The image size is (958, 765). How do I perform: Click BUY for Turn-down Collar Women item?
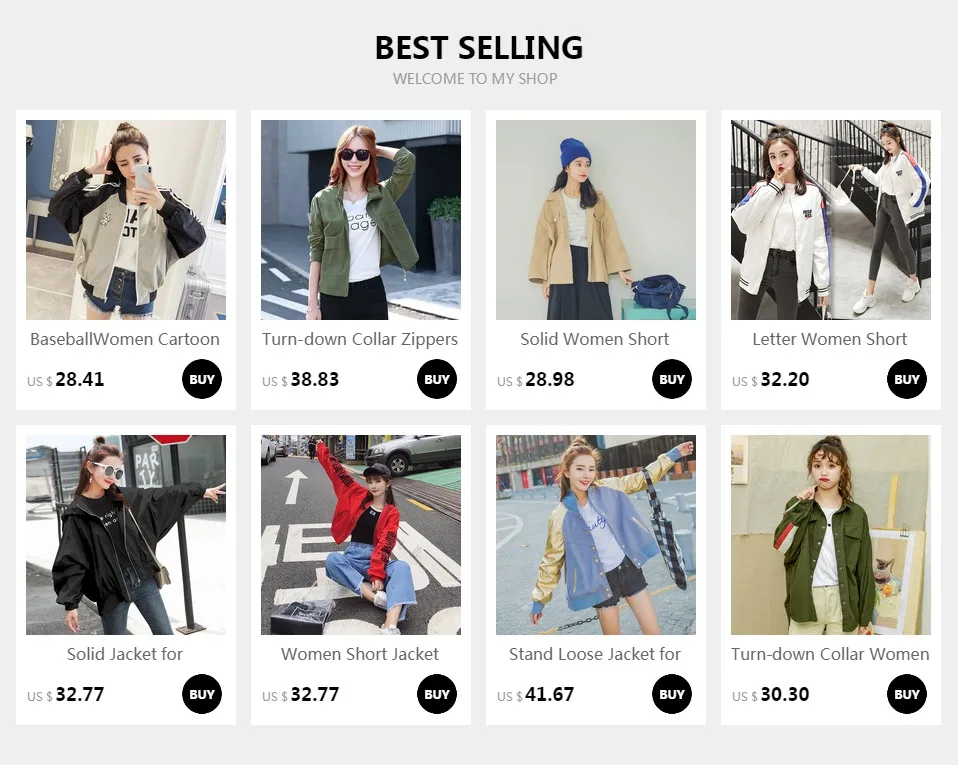tap(907, 694)
